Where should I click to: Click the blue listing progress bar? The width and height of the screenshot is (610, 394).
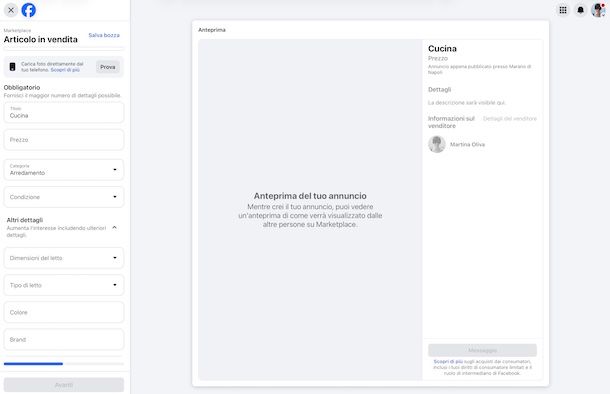[x=33, y=364]
